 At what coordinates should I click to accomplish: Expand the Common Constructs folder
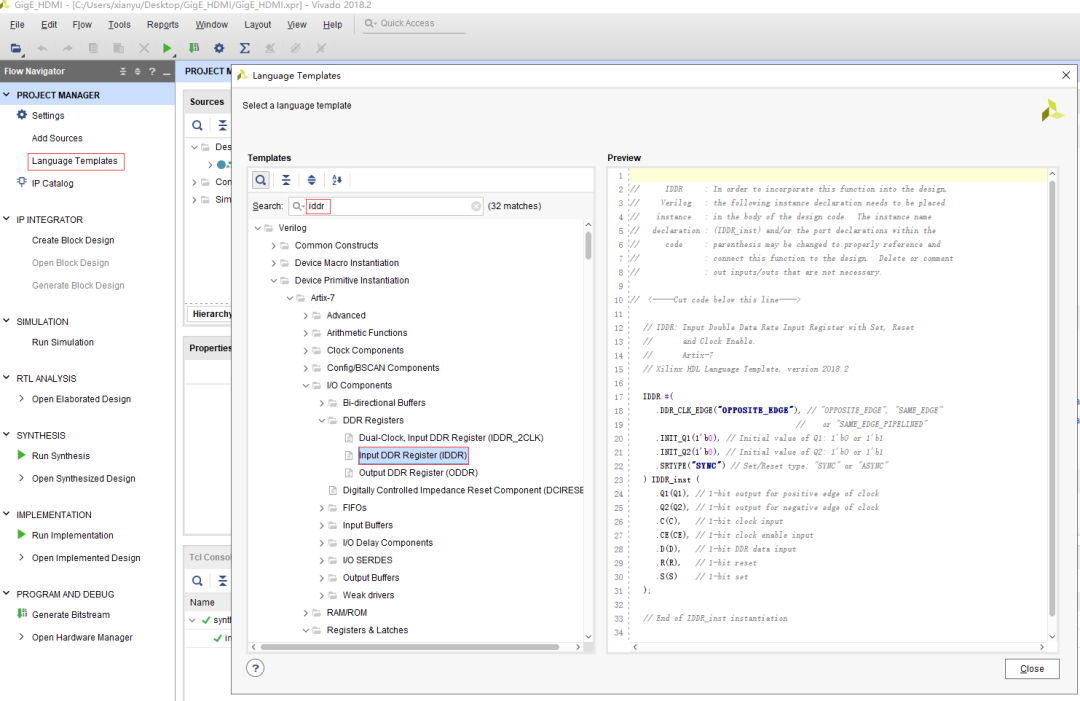tap(273, 246)
